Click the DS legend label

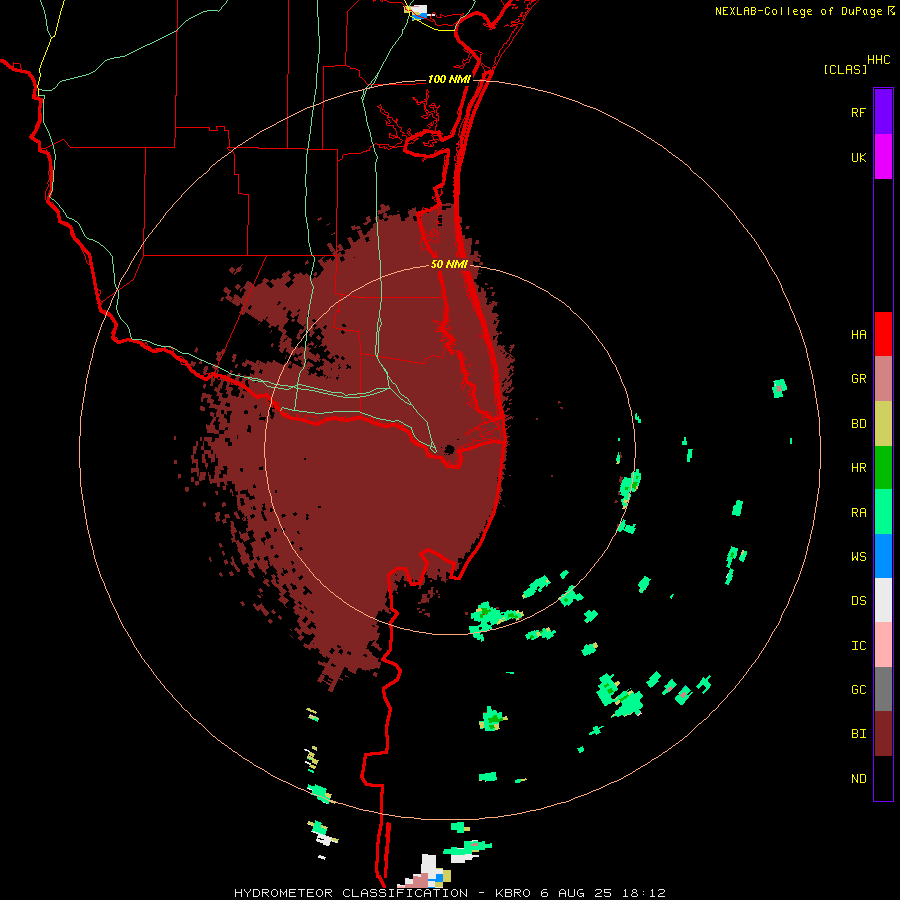coord(858,601)
